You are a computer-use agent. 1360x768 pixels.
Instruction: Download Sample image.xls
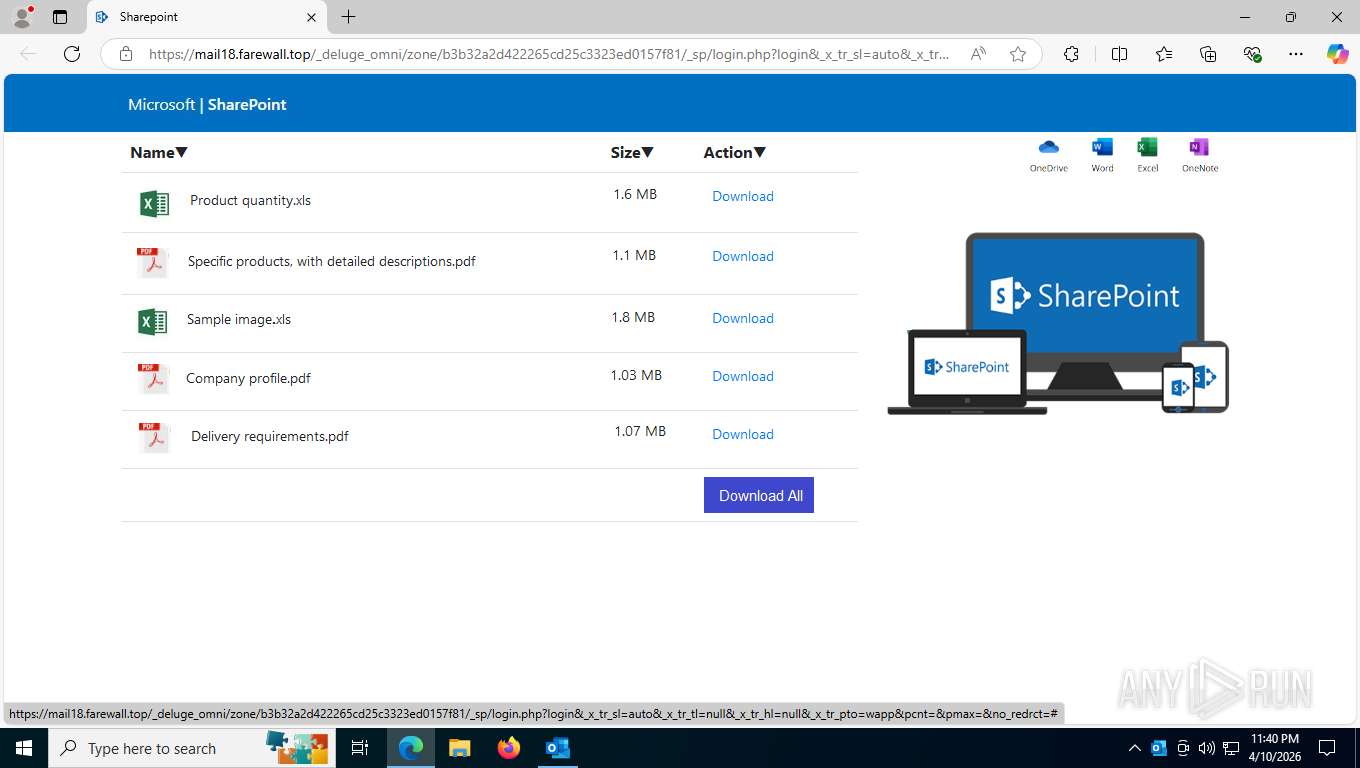point(743,318)
